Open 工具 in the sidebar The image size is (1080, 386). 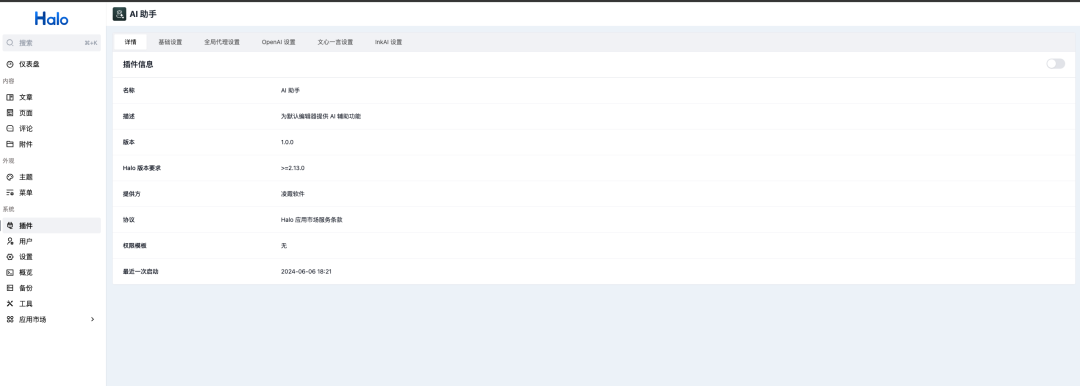pyautogui.click(x=52, y=304)
